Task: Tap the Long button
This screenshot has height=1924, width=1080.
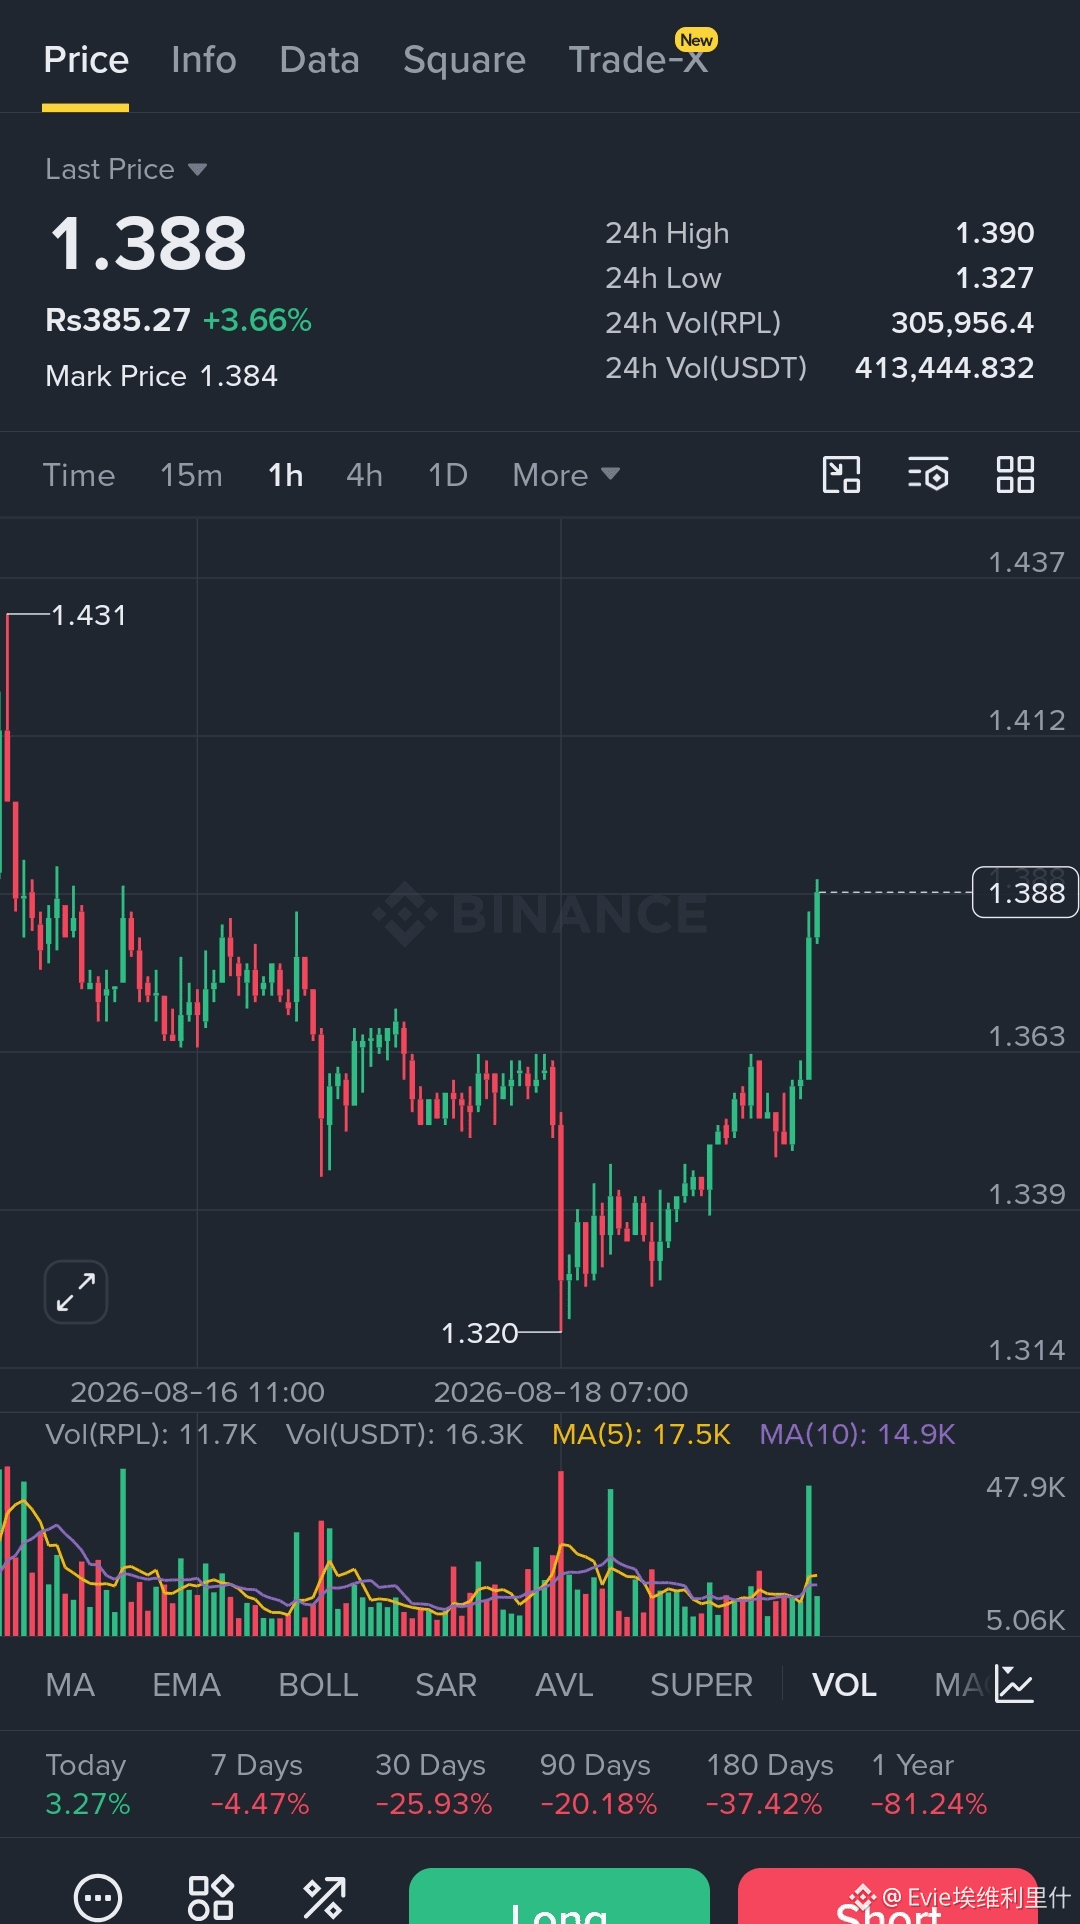Action: click(559, 1896)
